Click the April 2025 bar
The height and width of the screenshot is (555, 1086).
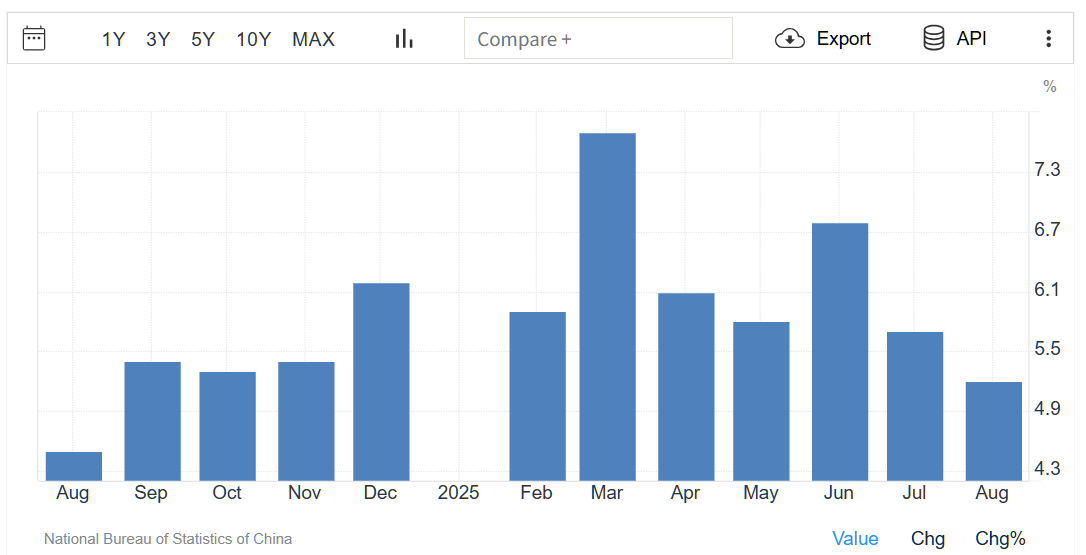pyautogui.click(x=686, y=387)
